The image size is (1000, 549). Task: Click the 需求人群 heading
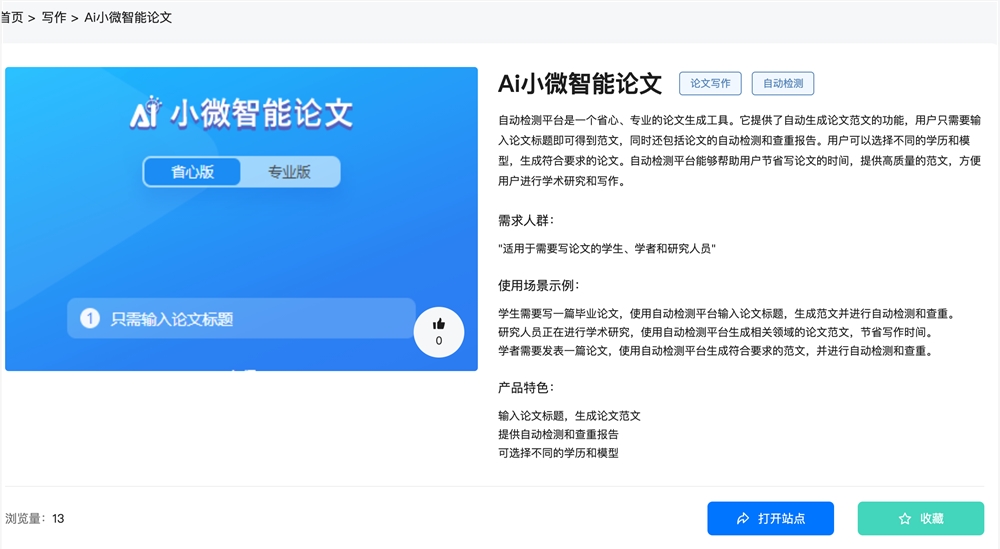pos(526,221)
